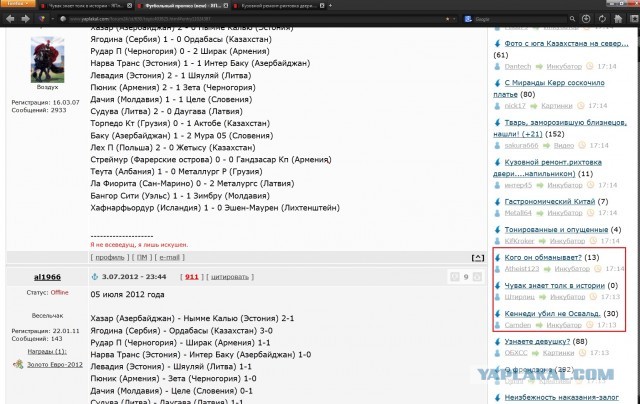Open topic 'Кузовной ремонт.рихтовка двери' in sidebar
Screen dimensions: 640x404
[547, 168]
